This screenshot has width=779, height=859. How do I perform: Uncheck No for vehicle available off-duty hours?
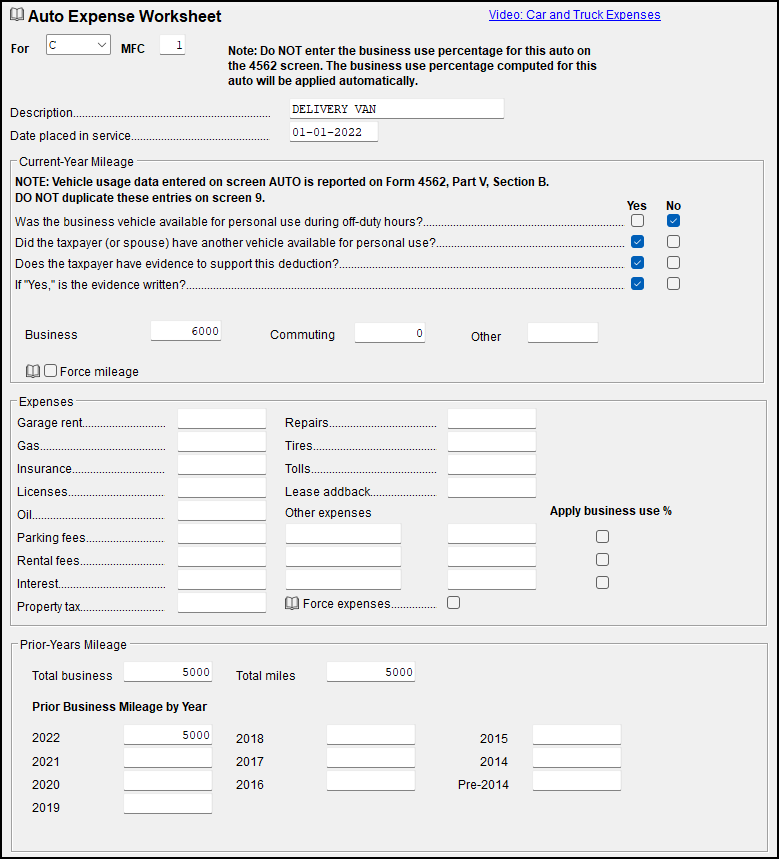673,221
